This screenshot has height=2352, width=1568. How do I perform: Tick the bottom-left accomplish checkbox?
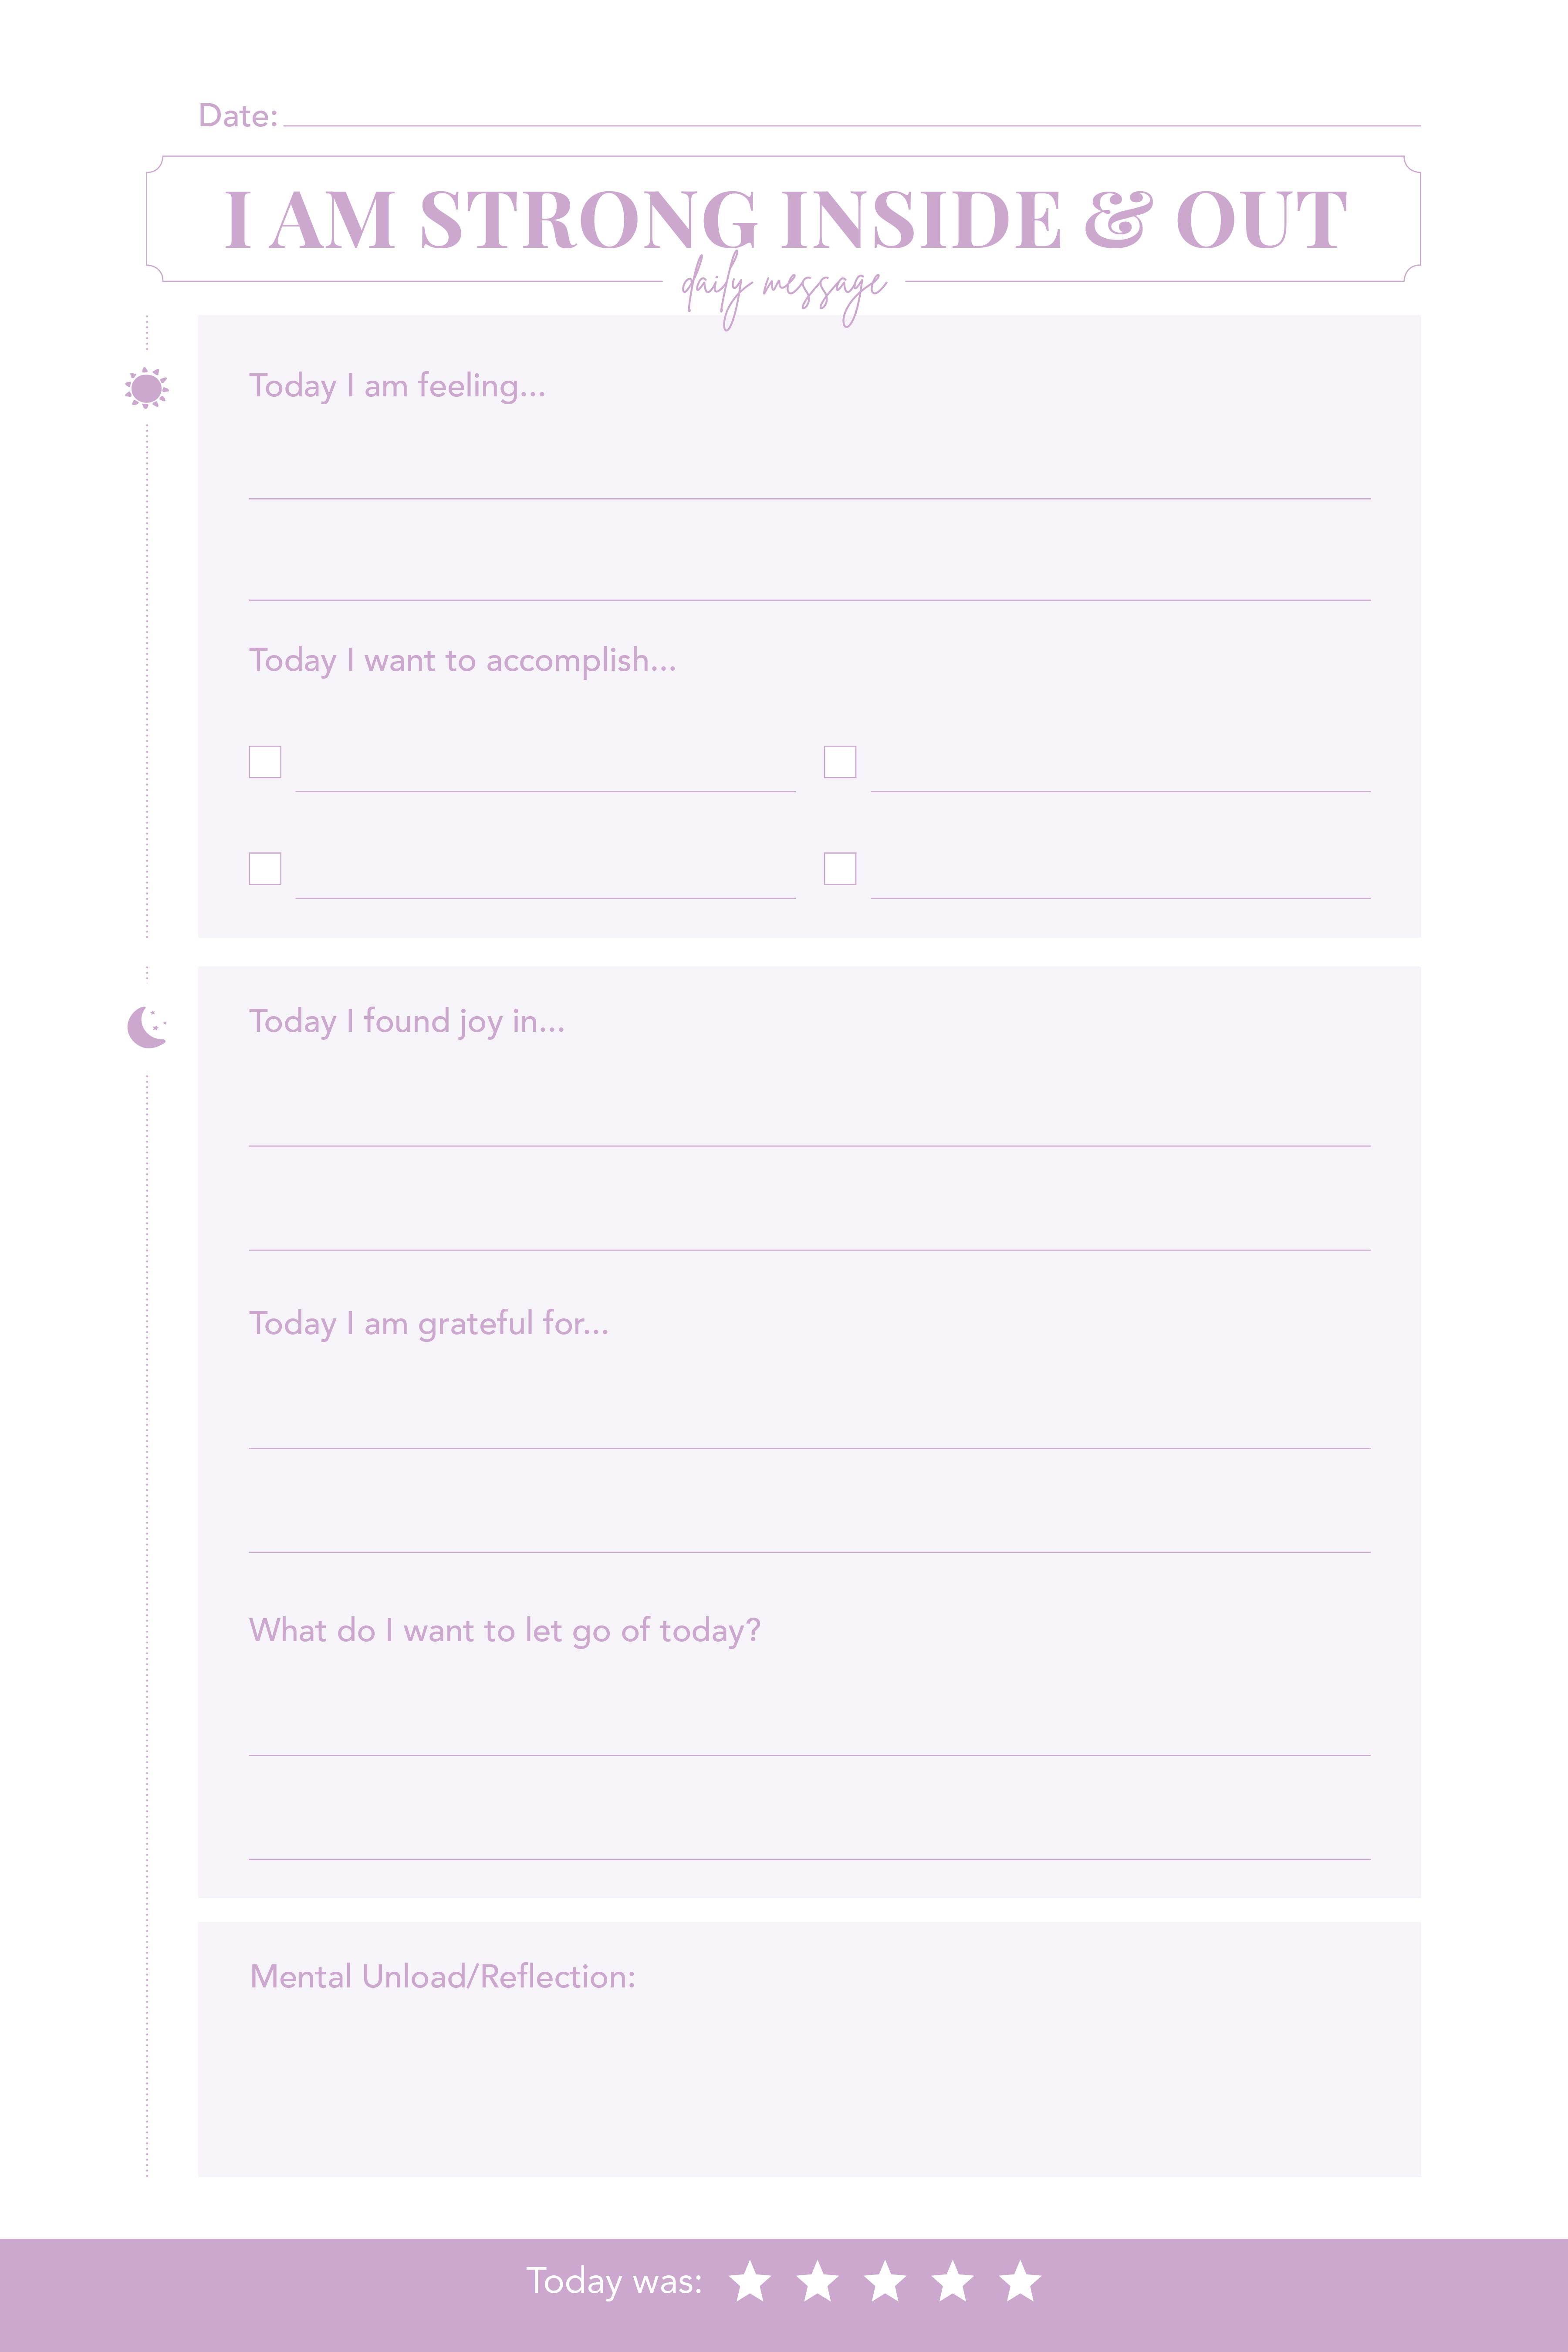265,868
